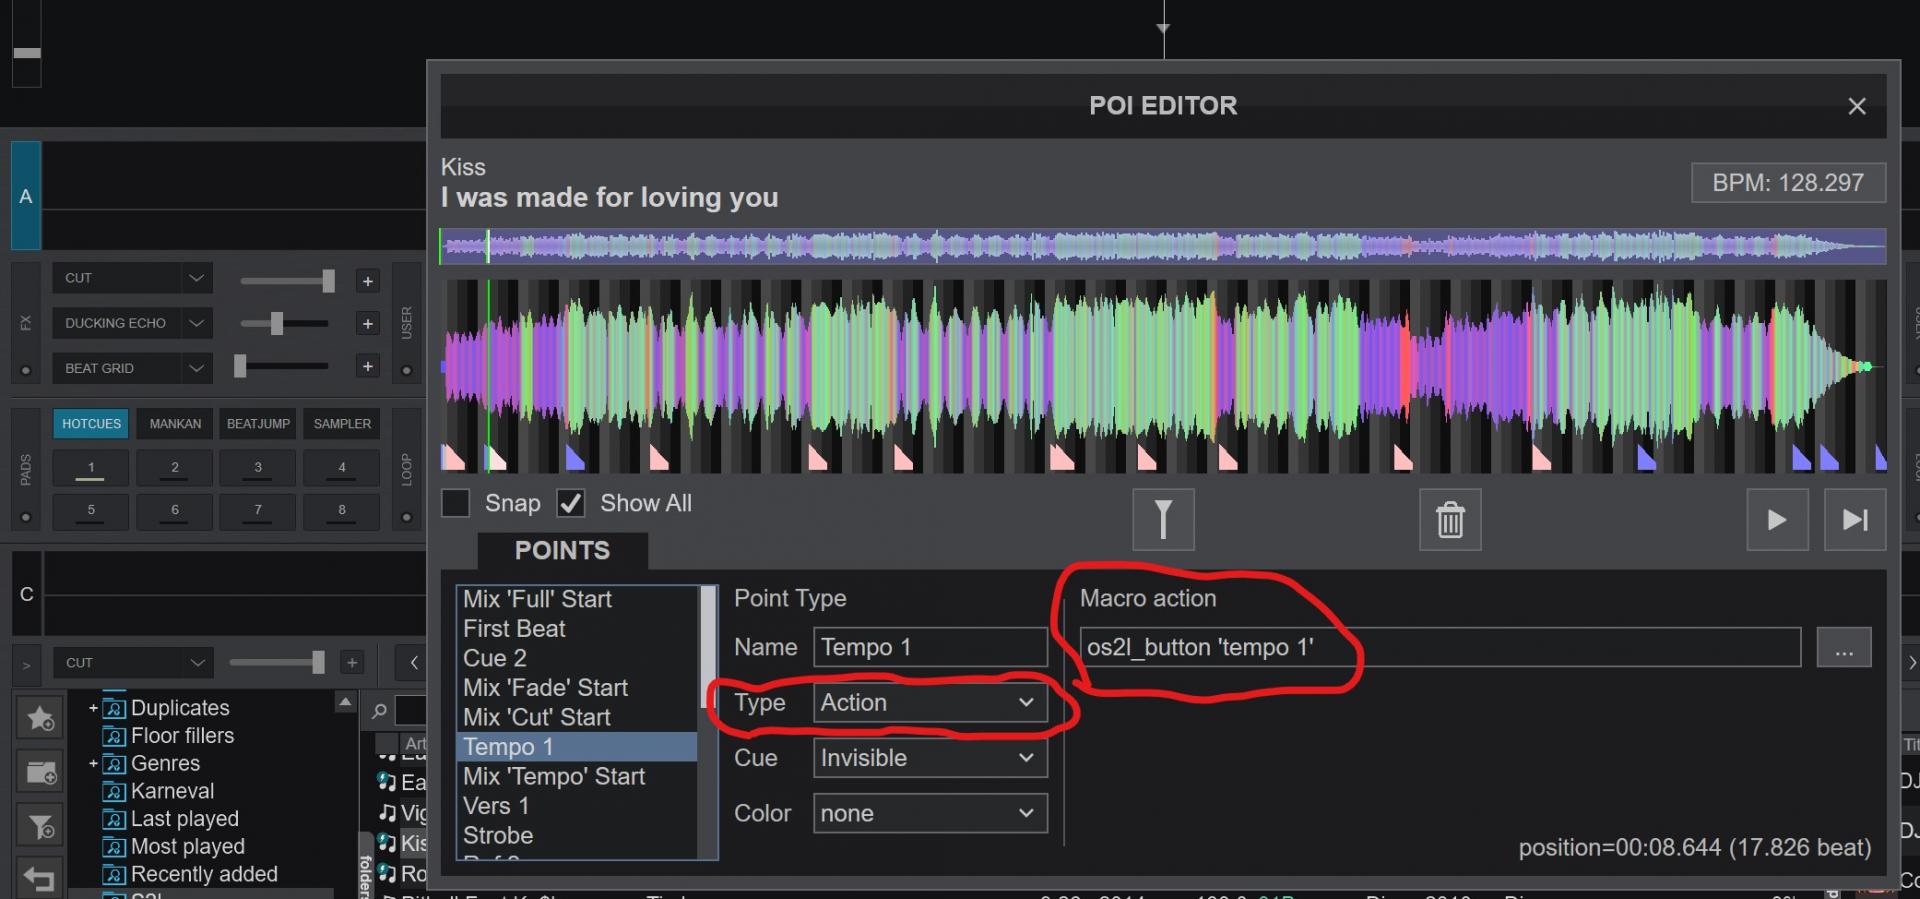This screenshot has width=1920, height=899.
Task: Select the MANKAN pads tab
Action: (175, 424)
